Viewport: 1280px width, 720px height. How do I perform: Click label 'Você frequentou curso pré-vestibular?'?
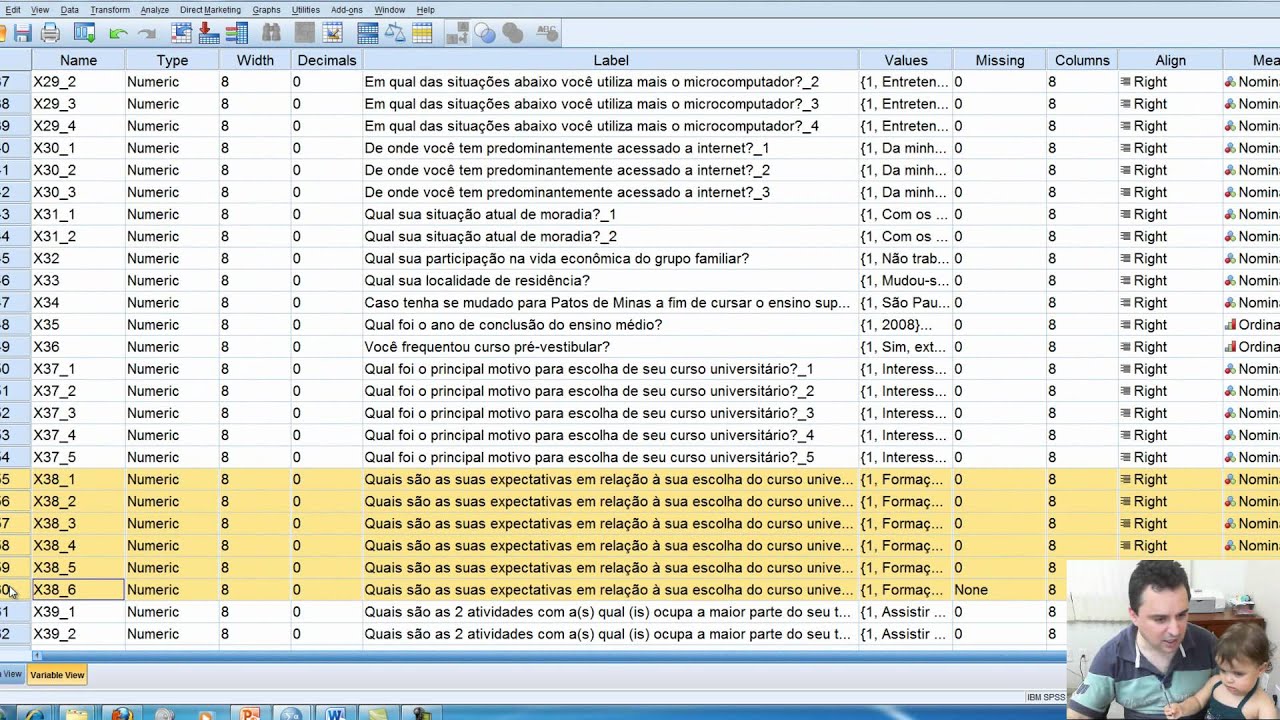point(487,347)
